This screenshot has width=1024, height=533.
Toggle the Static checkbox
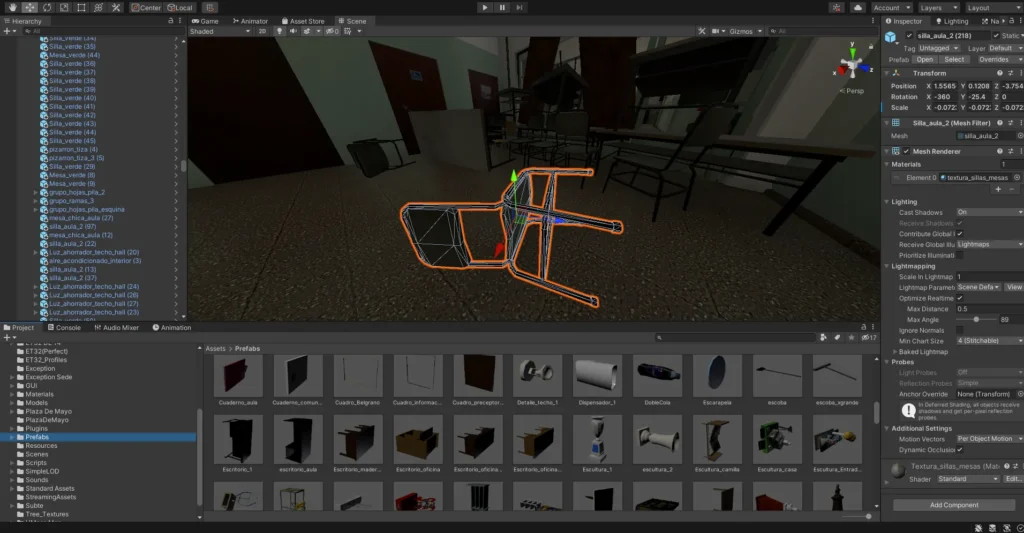tap(996, 35)
